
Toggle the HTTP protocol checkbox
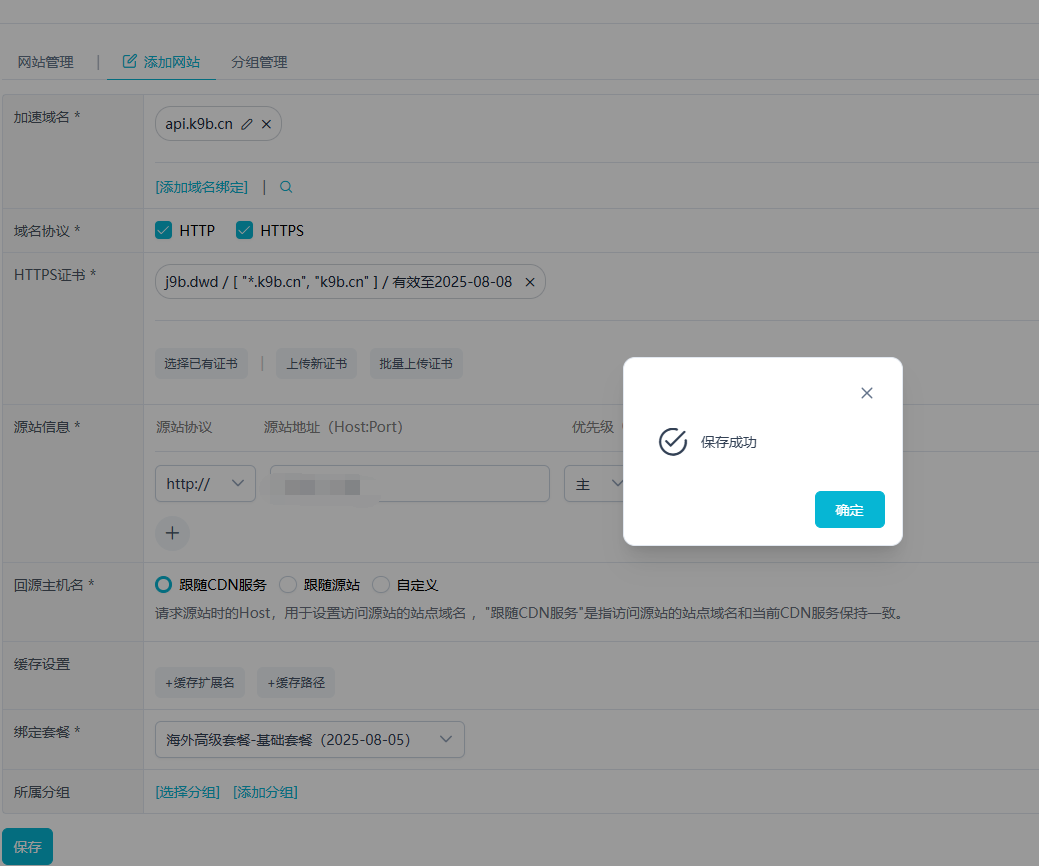(163, 230)
